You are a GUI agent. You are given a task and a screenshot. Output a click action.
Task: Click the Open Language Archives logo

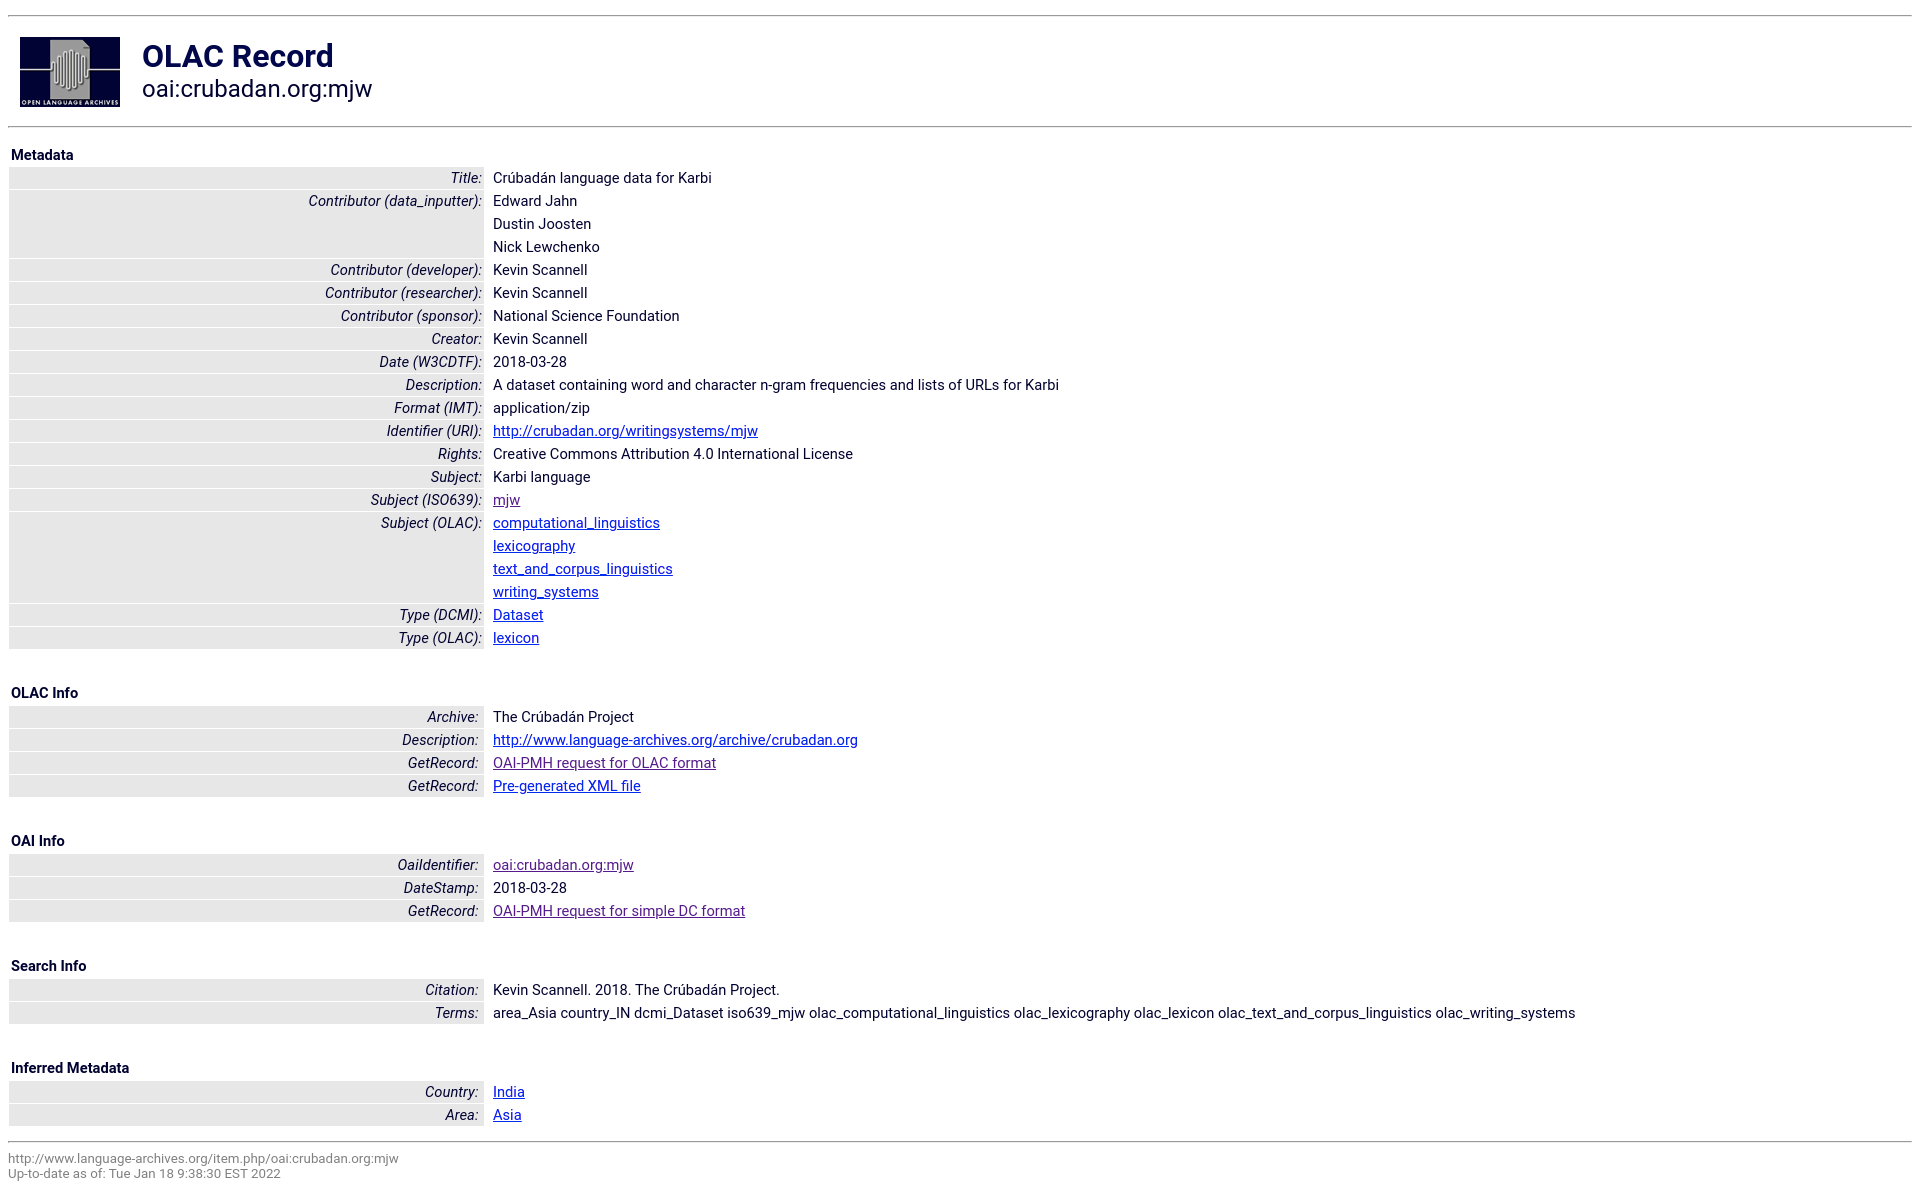[70, 72]
